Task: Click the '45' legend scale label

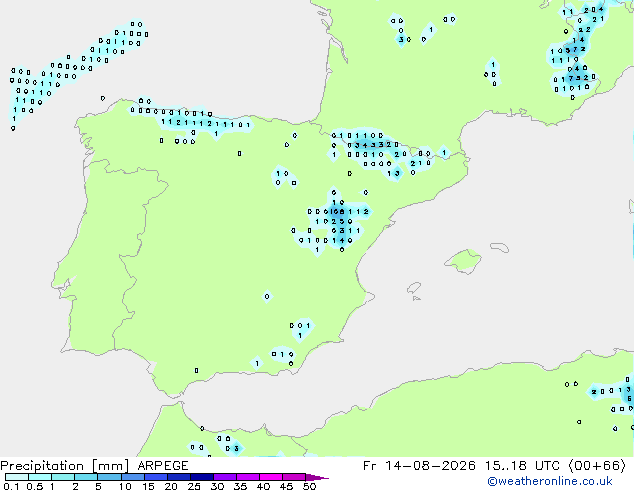Action: tap(286, 486)
